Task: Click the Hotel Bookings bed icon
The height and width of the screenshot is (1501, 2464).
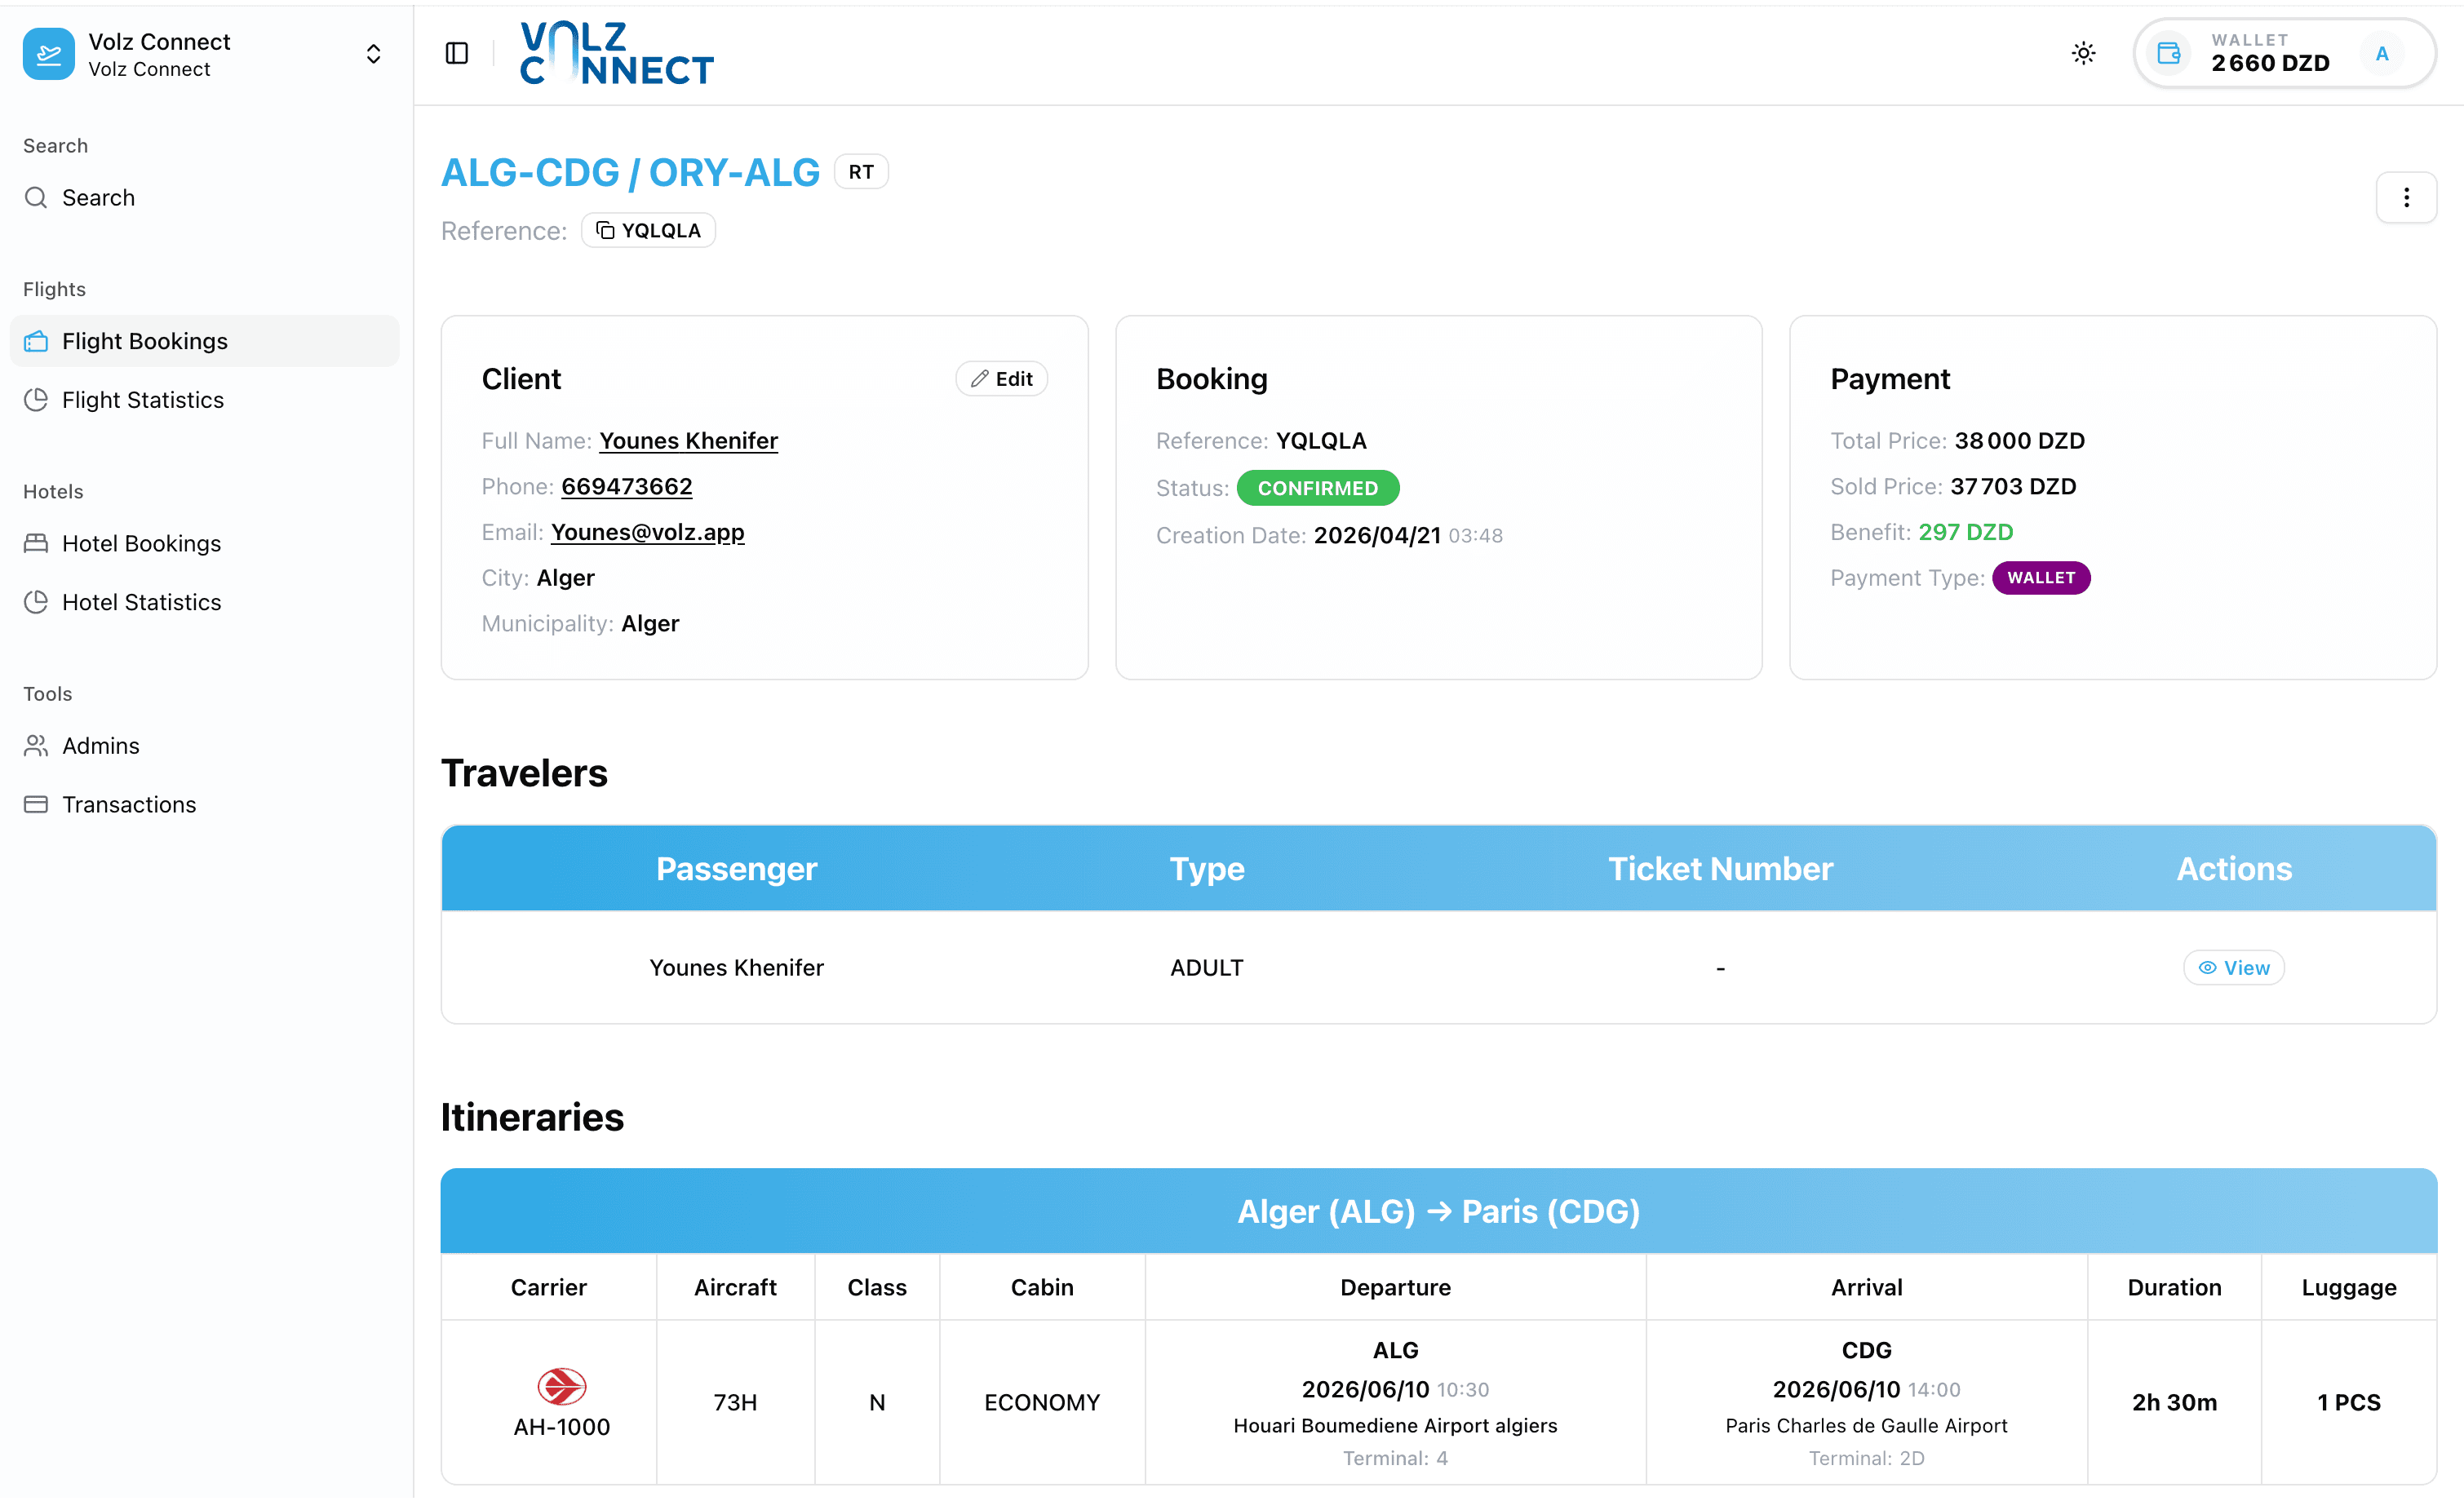Action: (36, 543)
